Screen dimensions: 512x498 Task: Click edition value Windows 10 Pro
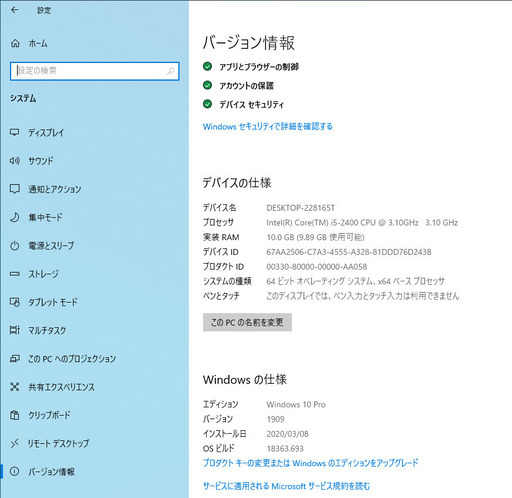296,404
